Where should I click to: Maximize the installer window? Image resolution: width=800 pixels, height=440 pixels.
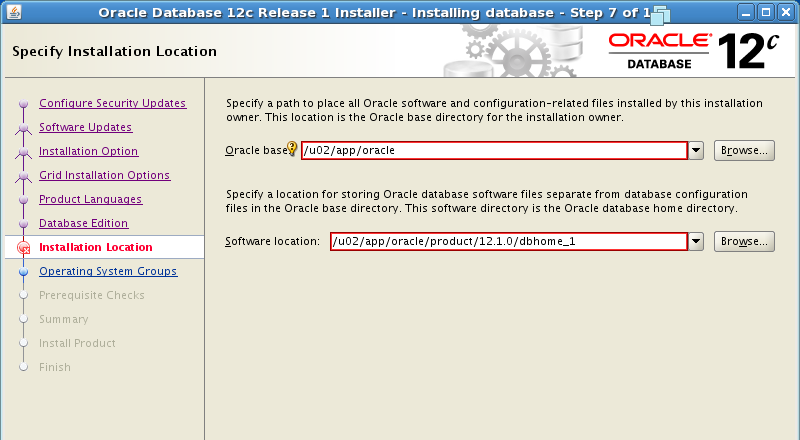click(x=766, y=12)
